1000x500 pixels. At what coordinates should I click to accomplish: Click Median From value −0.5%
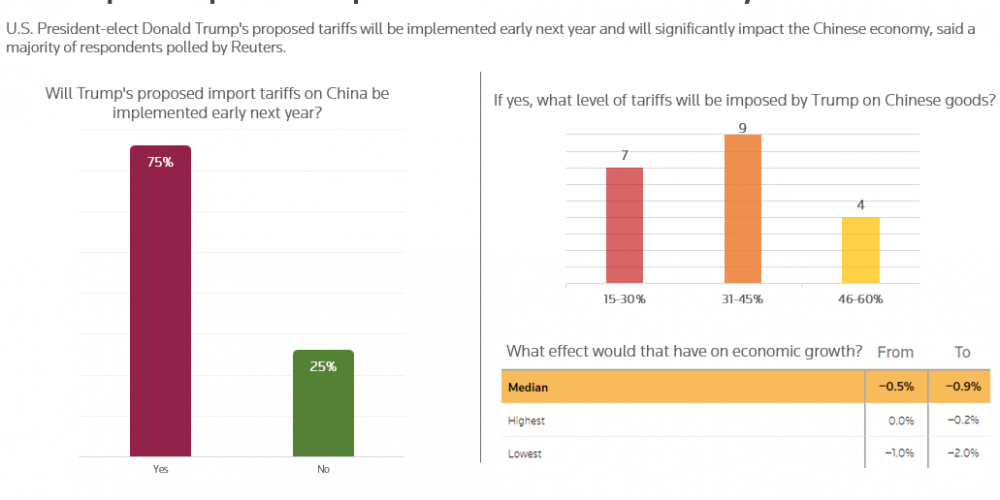pos(897,386)
